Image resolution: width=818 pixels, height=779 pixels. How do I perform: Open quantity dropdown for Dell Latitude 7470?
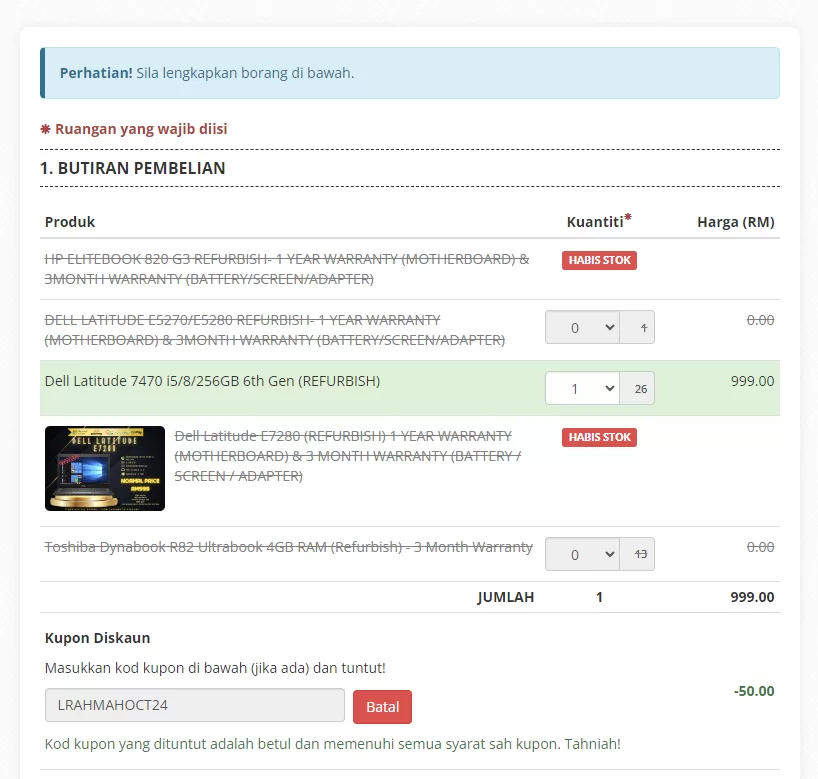coord(582,388)
